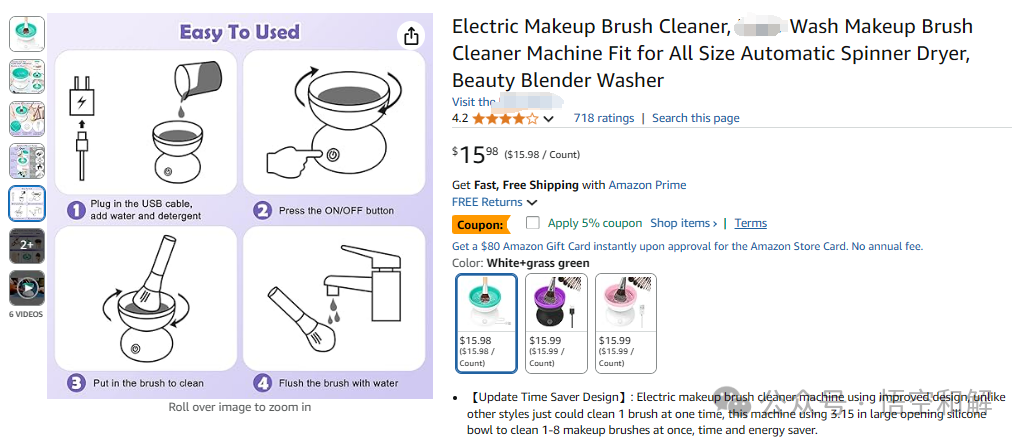
Task: Tick the Apply 5% coupon checkbox
Action: point(533,223)
